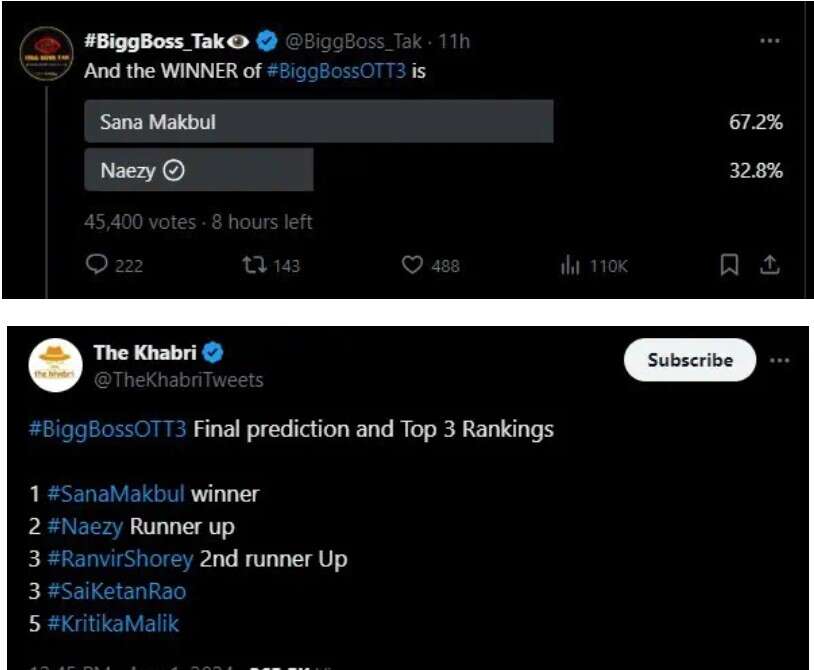Select the Naezy poll option

point(199,171)
